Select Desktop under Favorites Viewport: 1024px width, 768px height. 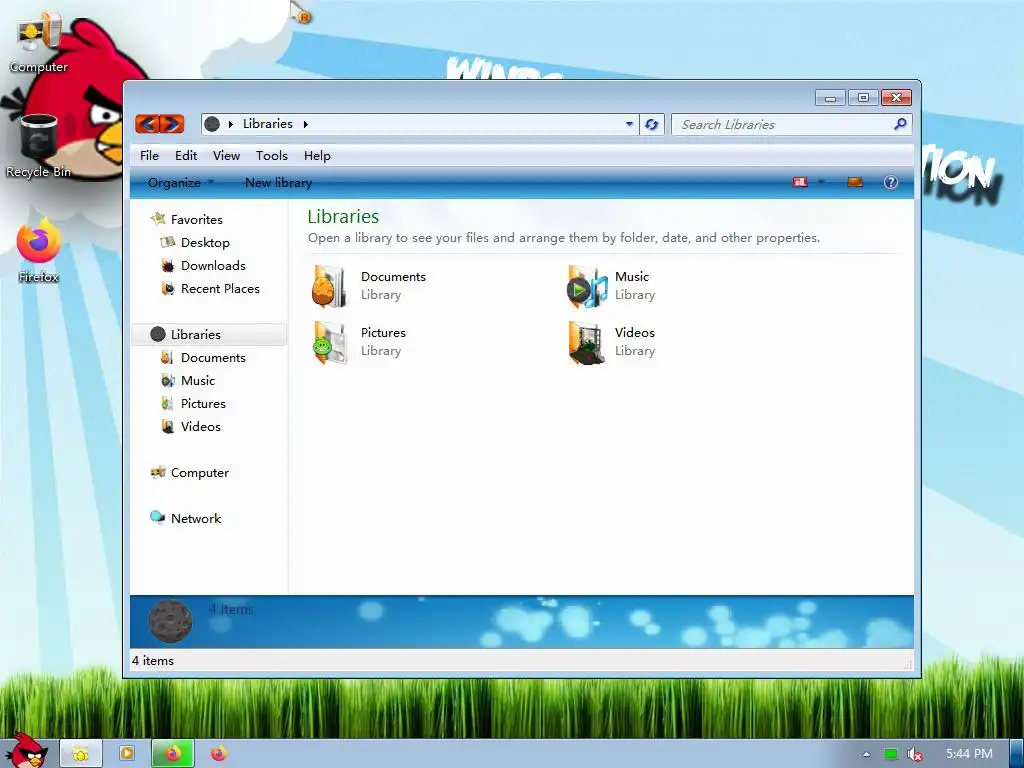[205, 242]
